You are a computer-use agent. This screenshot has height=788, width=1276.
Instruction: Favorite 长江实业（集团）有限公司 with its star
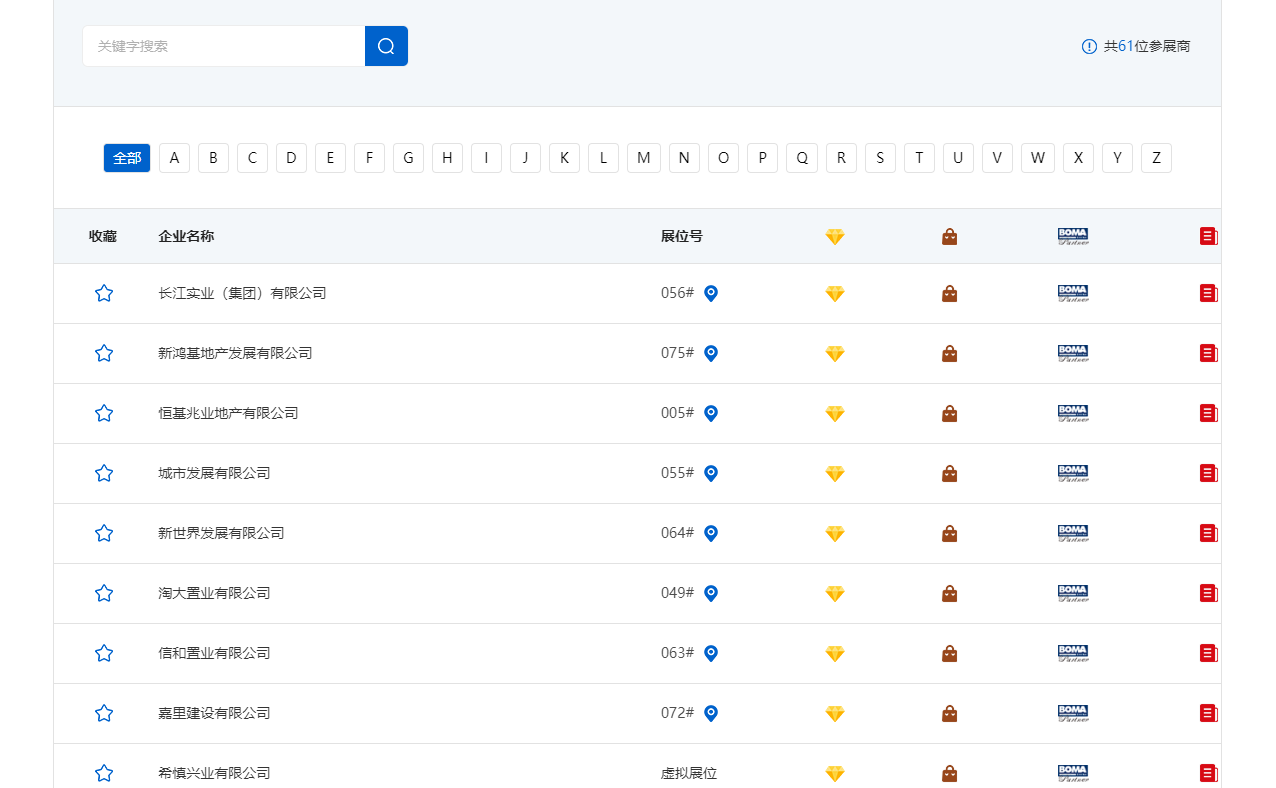(104, 293)
